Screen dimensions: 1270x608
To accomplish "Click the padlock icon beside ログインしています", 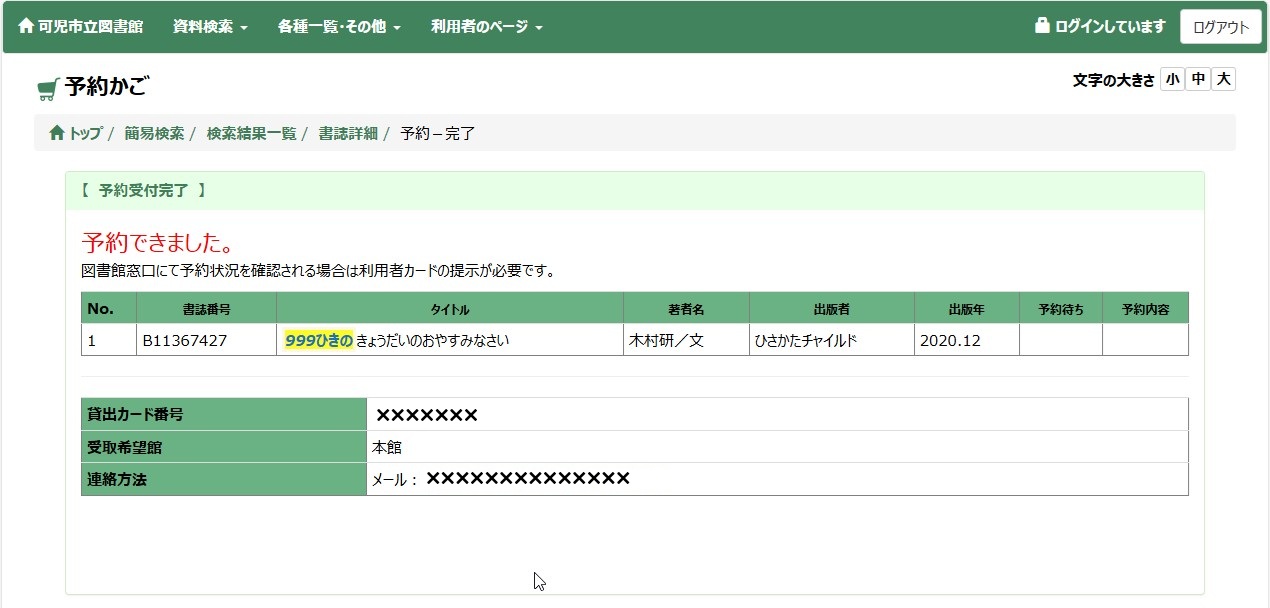I will [x=1042, y=26].
